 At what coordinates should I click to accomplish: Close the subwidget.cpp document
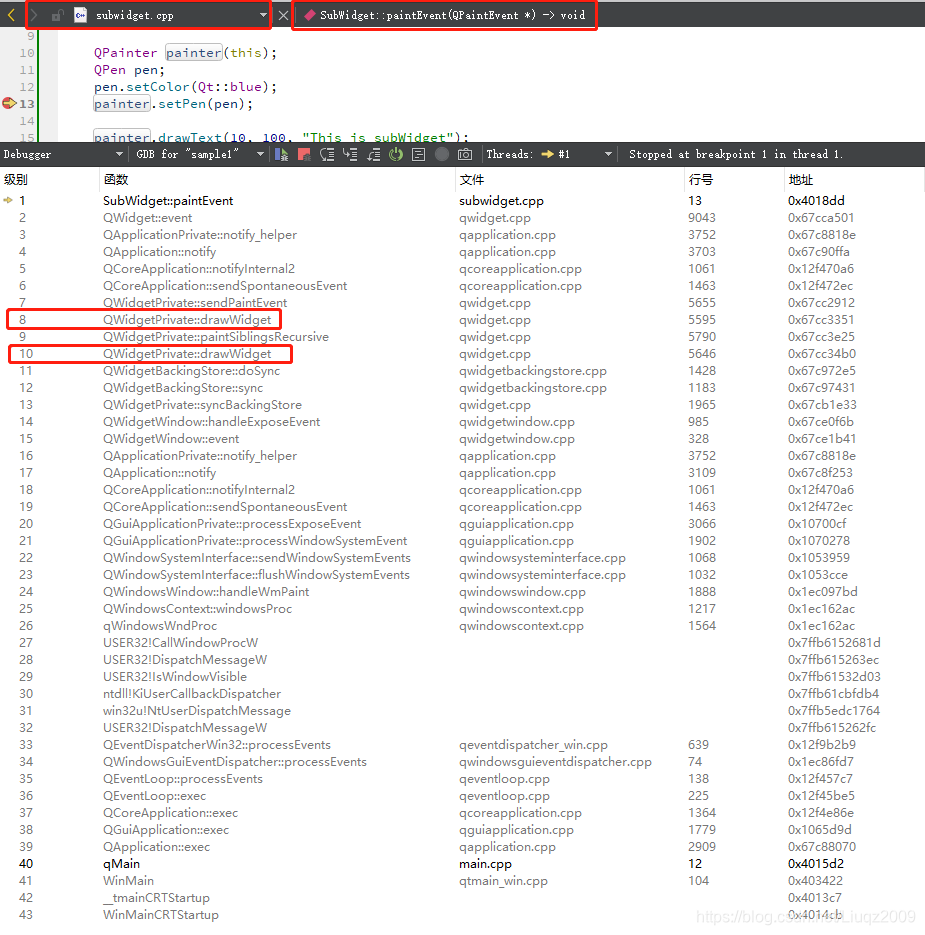(x=283, y=15)
